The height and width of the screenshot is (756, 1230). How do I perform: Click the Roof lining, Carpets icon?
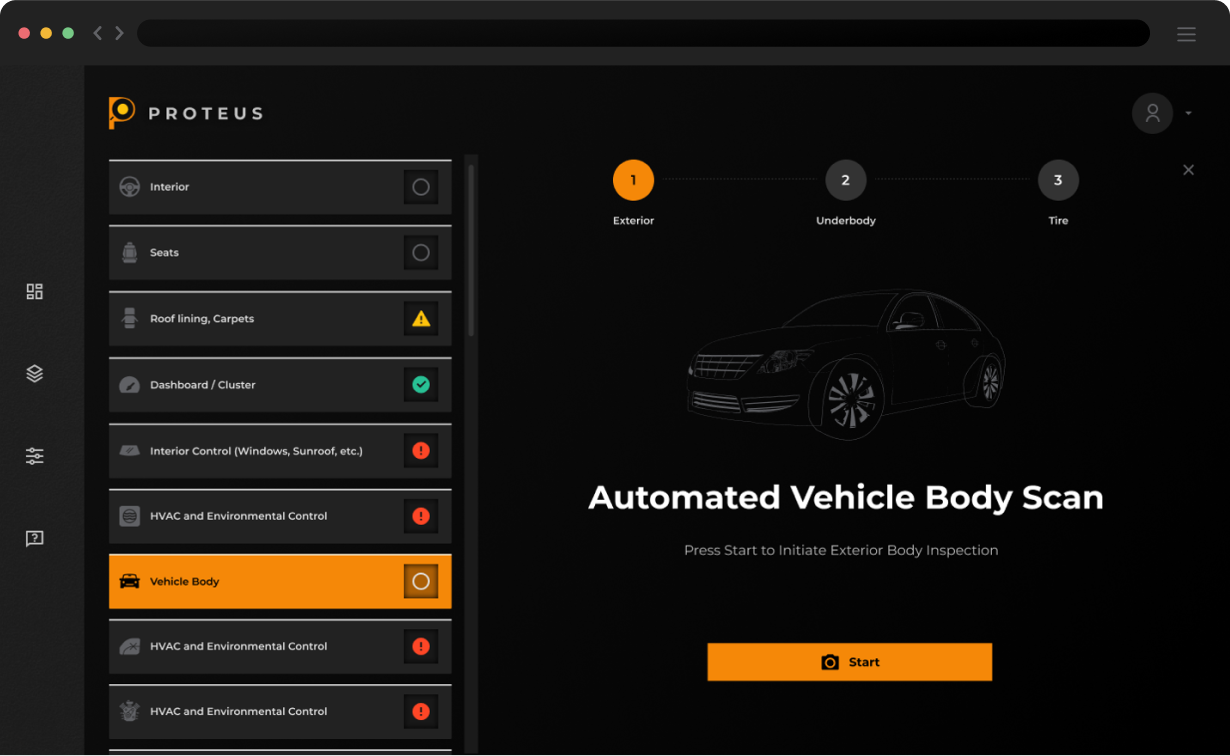tap(129, 319)
